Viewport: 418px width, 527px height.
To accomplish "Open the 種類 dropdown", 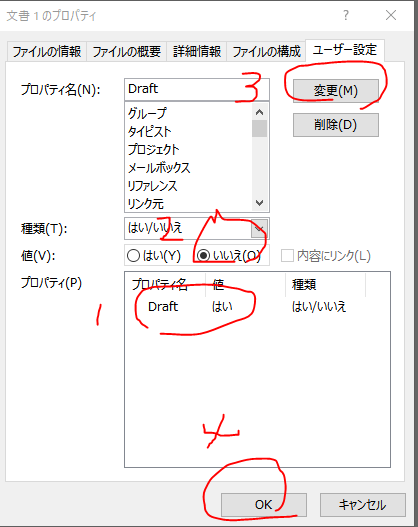I will coord(259,229).
